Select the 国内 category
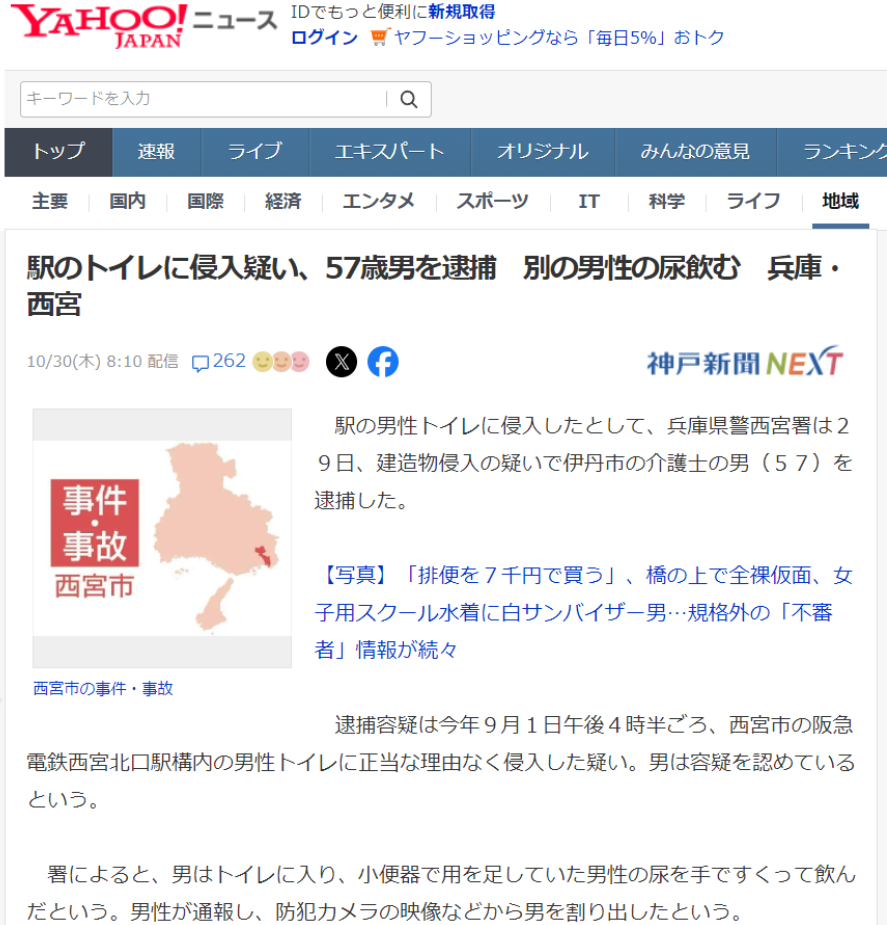 (127, 201)
